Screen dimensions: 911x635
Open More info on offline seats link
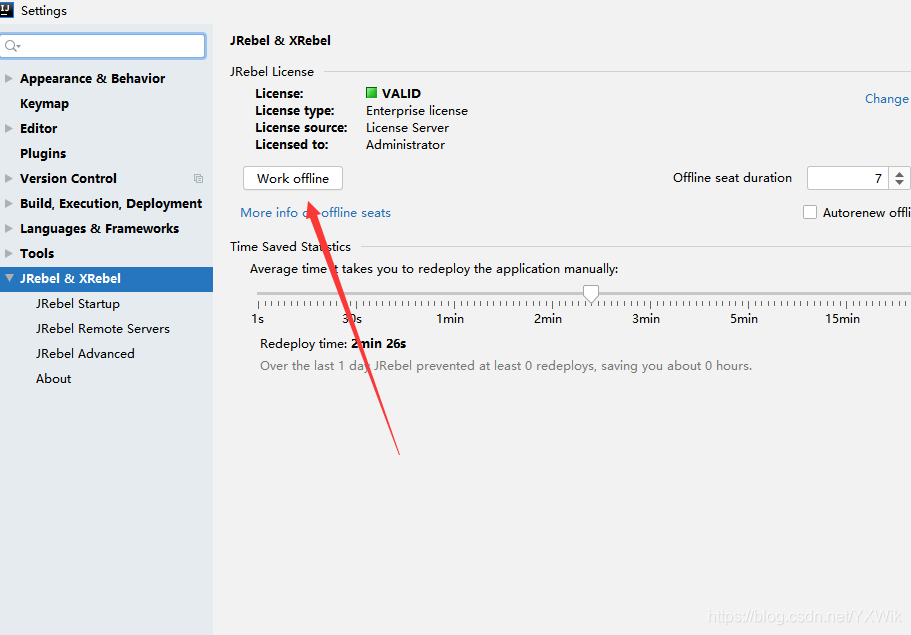click(315, 213)
